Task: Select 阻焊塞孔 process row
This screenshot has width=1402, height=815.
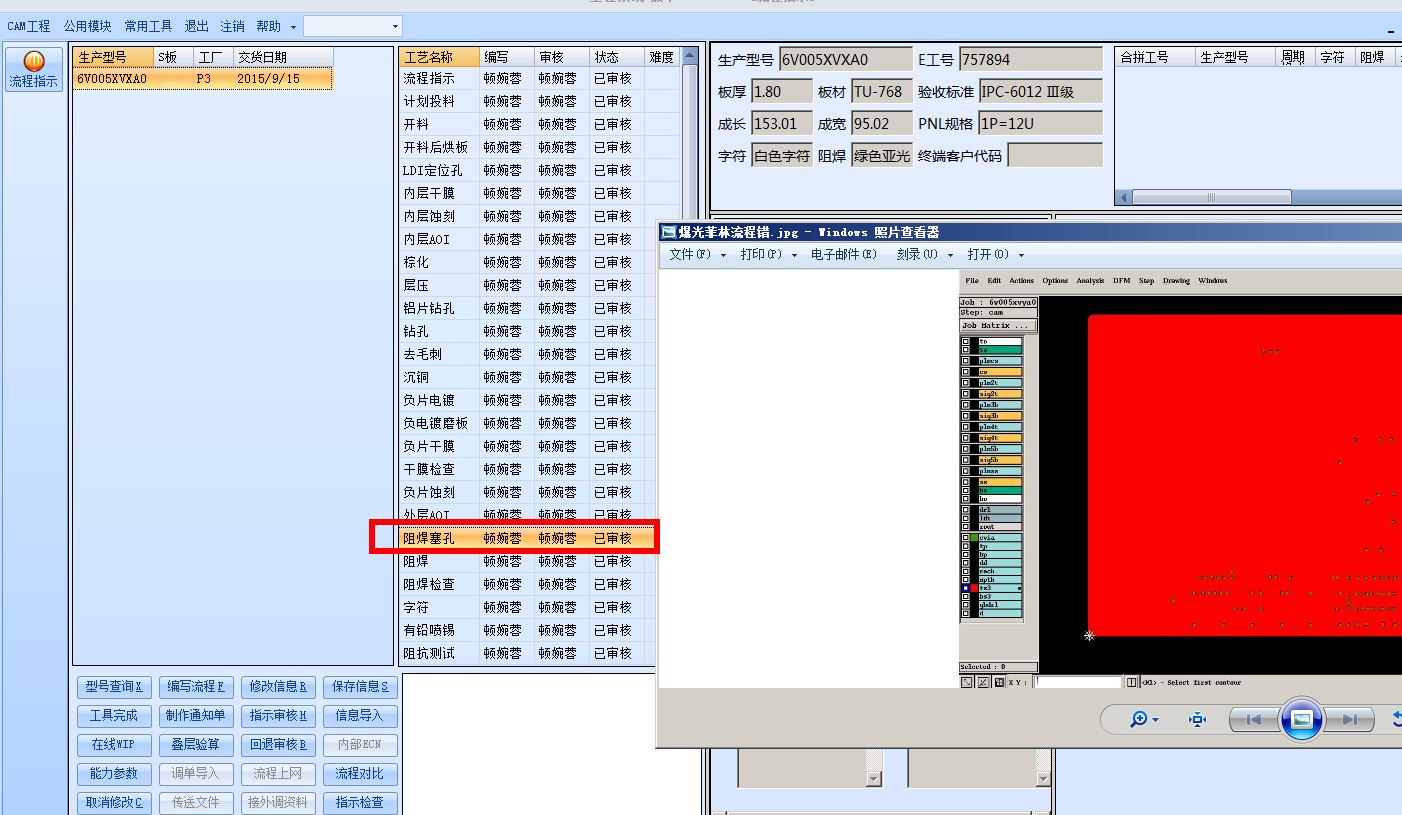Action: point(527,538)
